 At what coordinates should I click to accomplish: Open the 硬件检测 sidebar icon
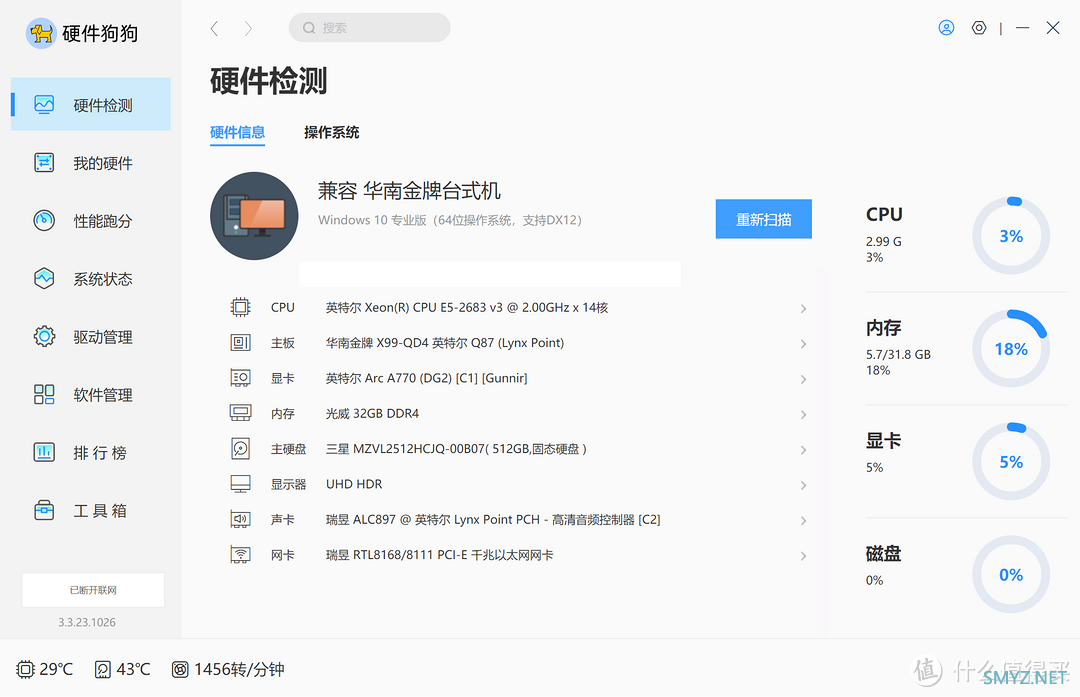click(44, 105)
